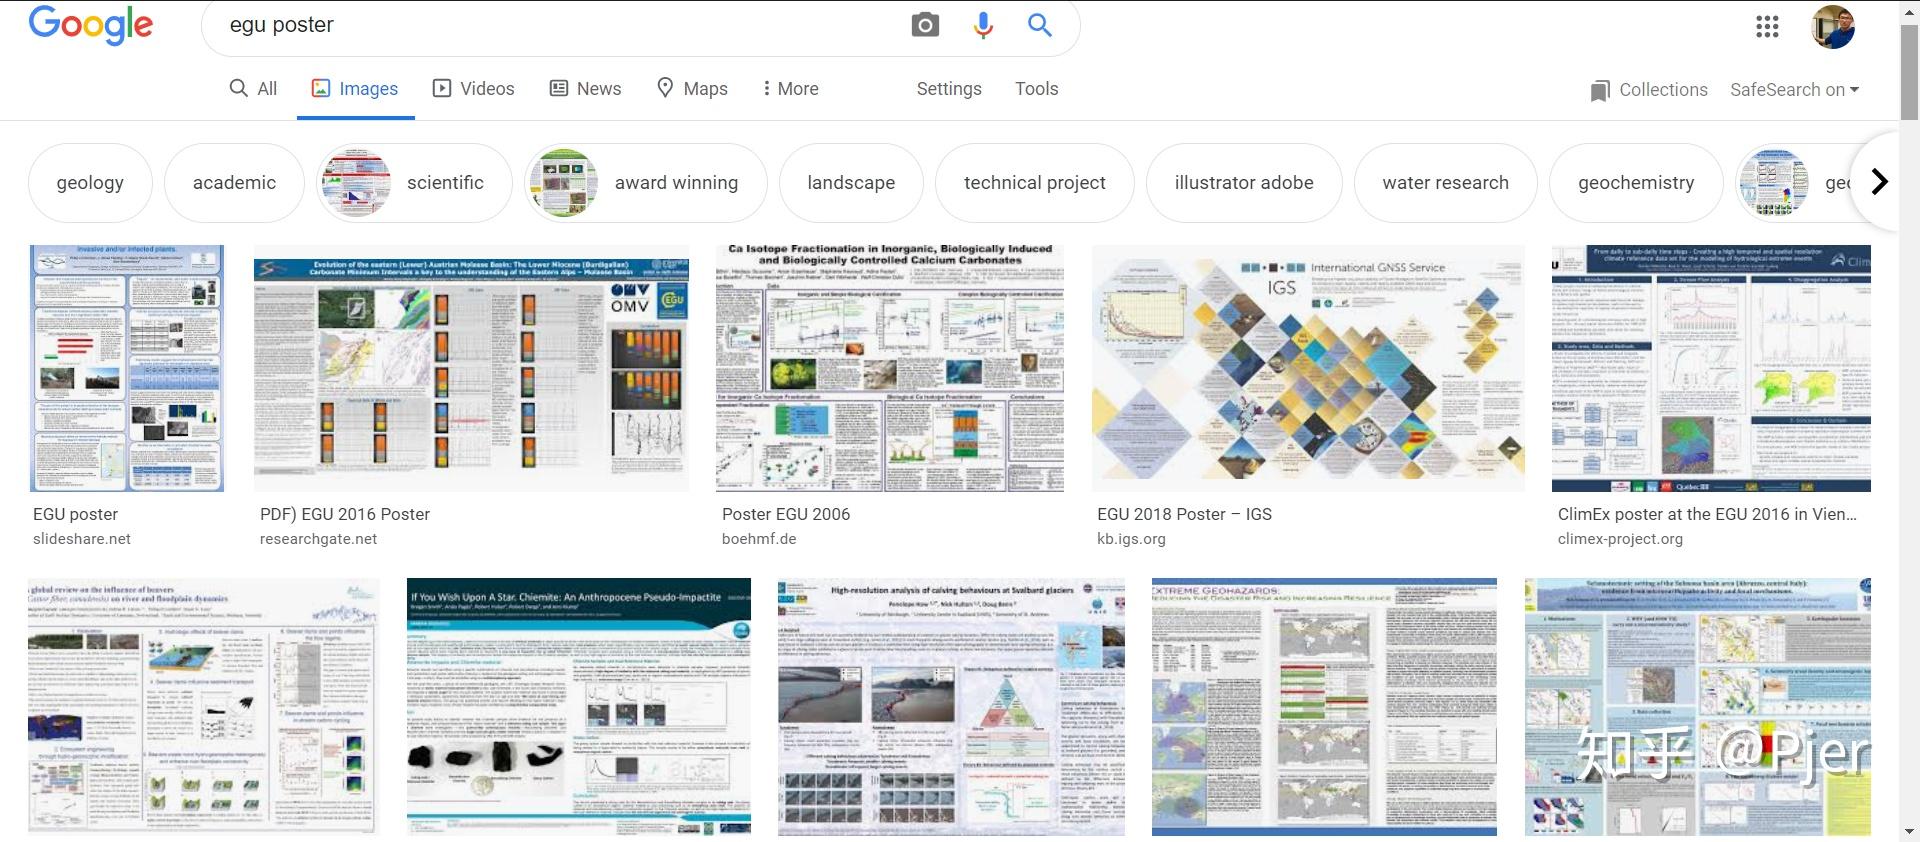Expand the More menu

tap(790, 88)
